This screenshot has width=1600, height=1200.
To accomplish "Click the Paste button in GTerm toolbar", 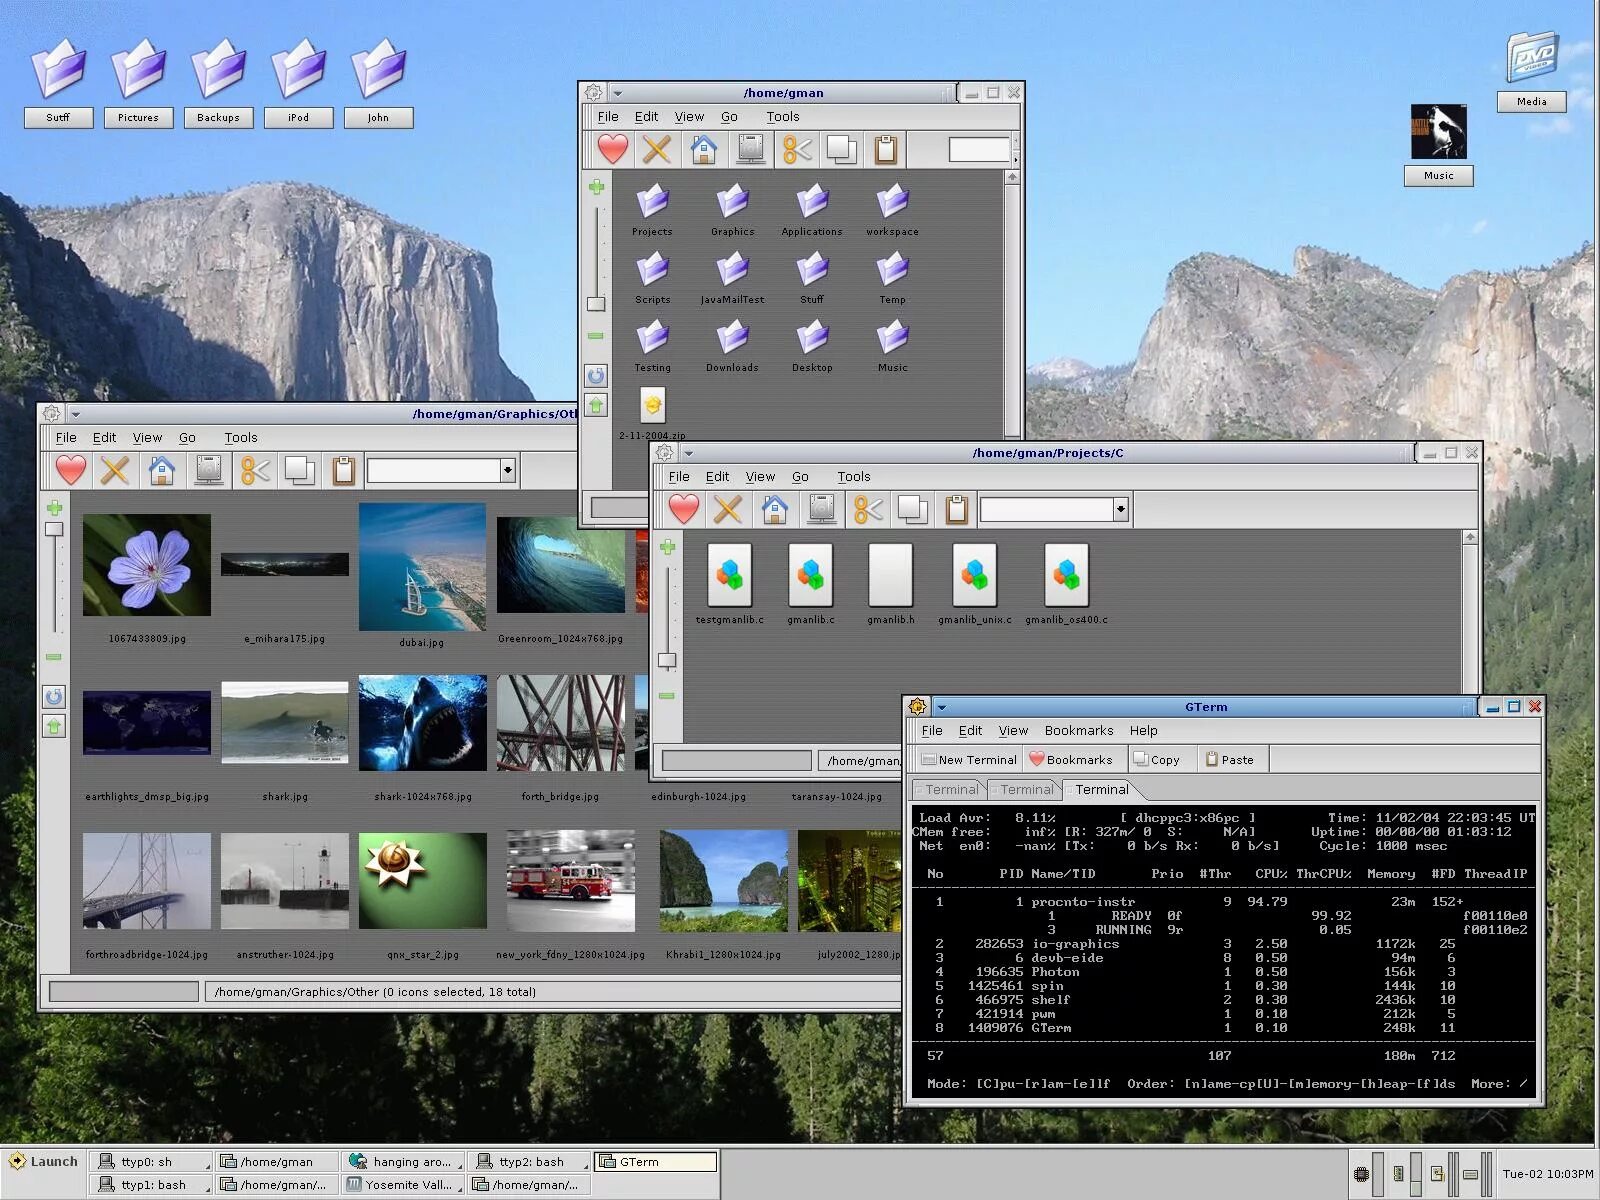I will point(1229,760).
